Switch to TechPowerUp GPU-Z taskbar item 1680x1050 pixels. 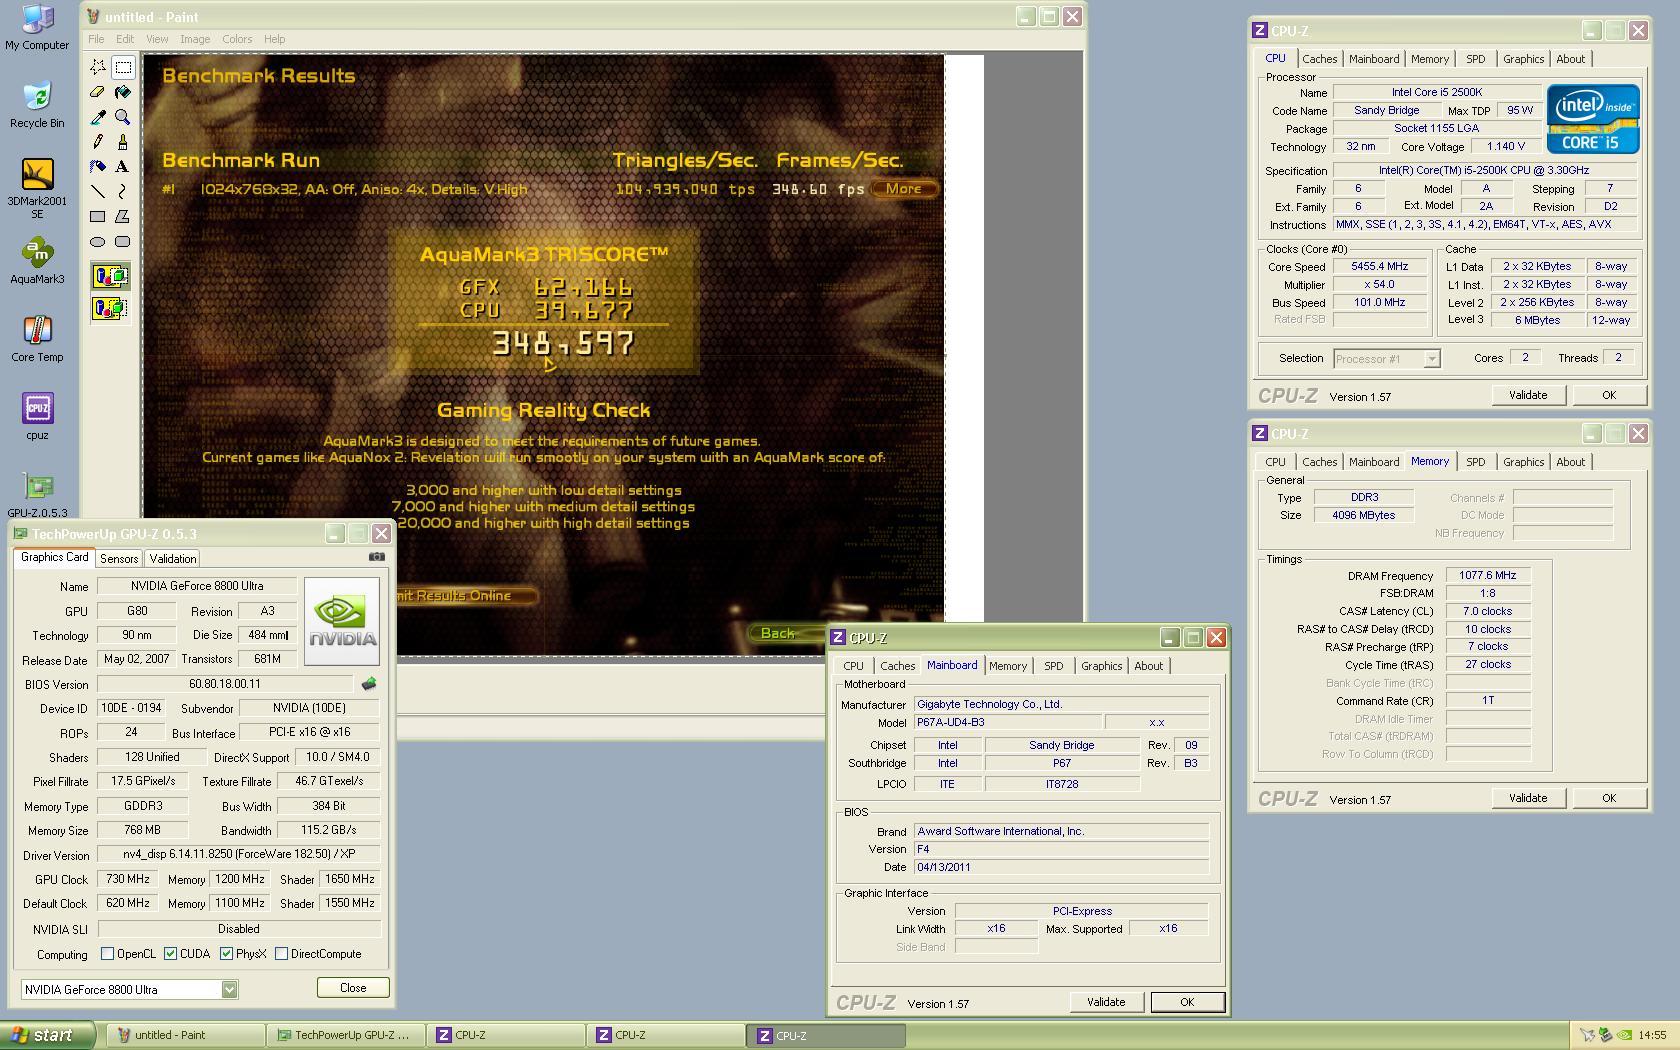click(x=345, y=1035)
